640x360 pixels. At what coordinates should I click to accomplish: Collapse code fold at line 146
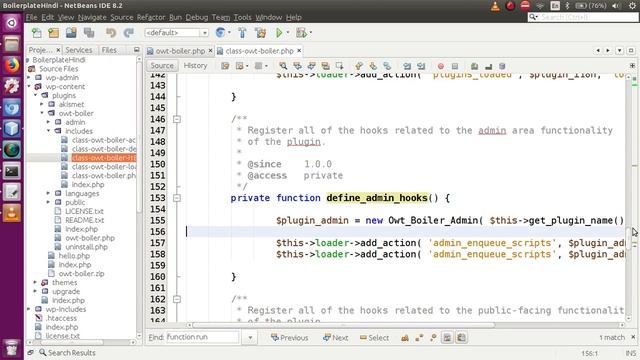(177, 119)
